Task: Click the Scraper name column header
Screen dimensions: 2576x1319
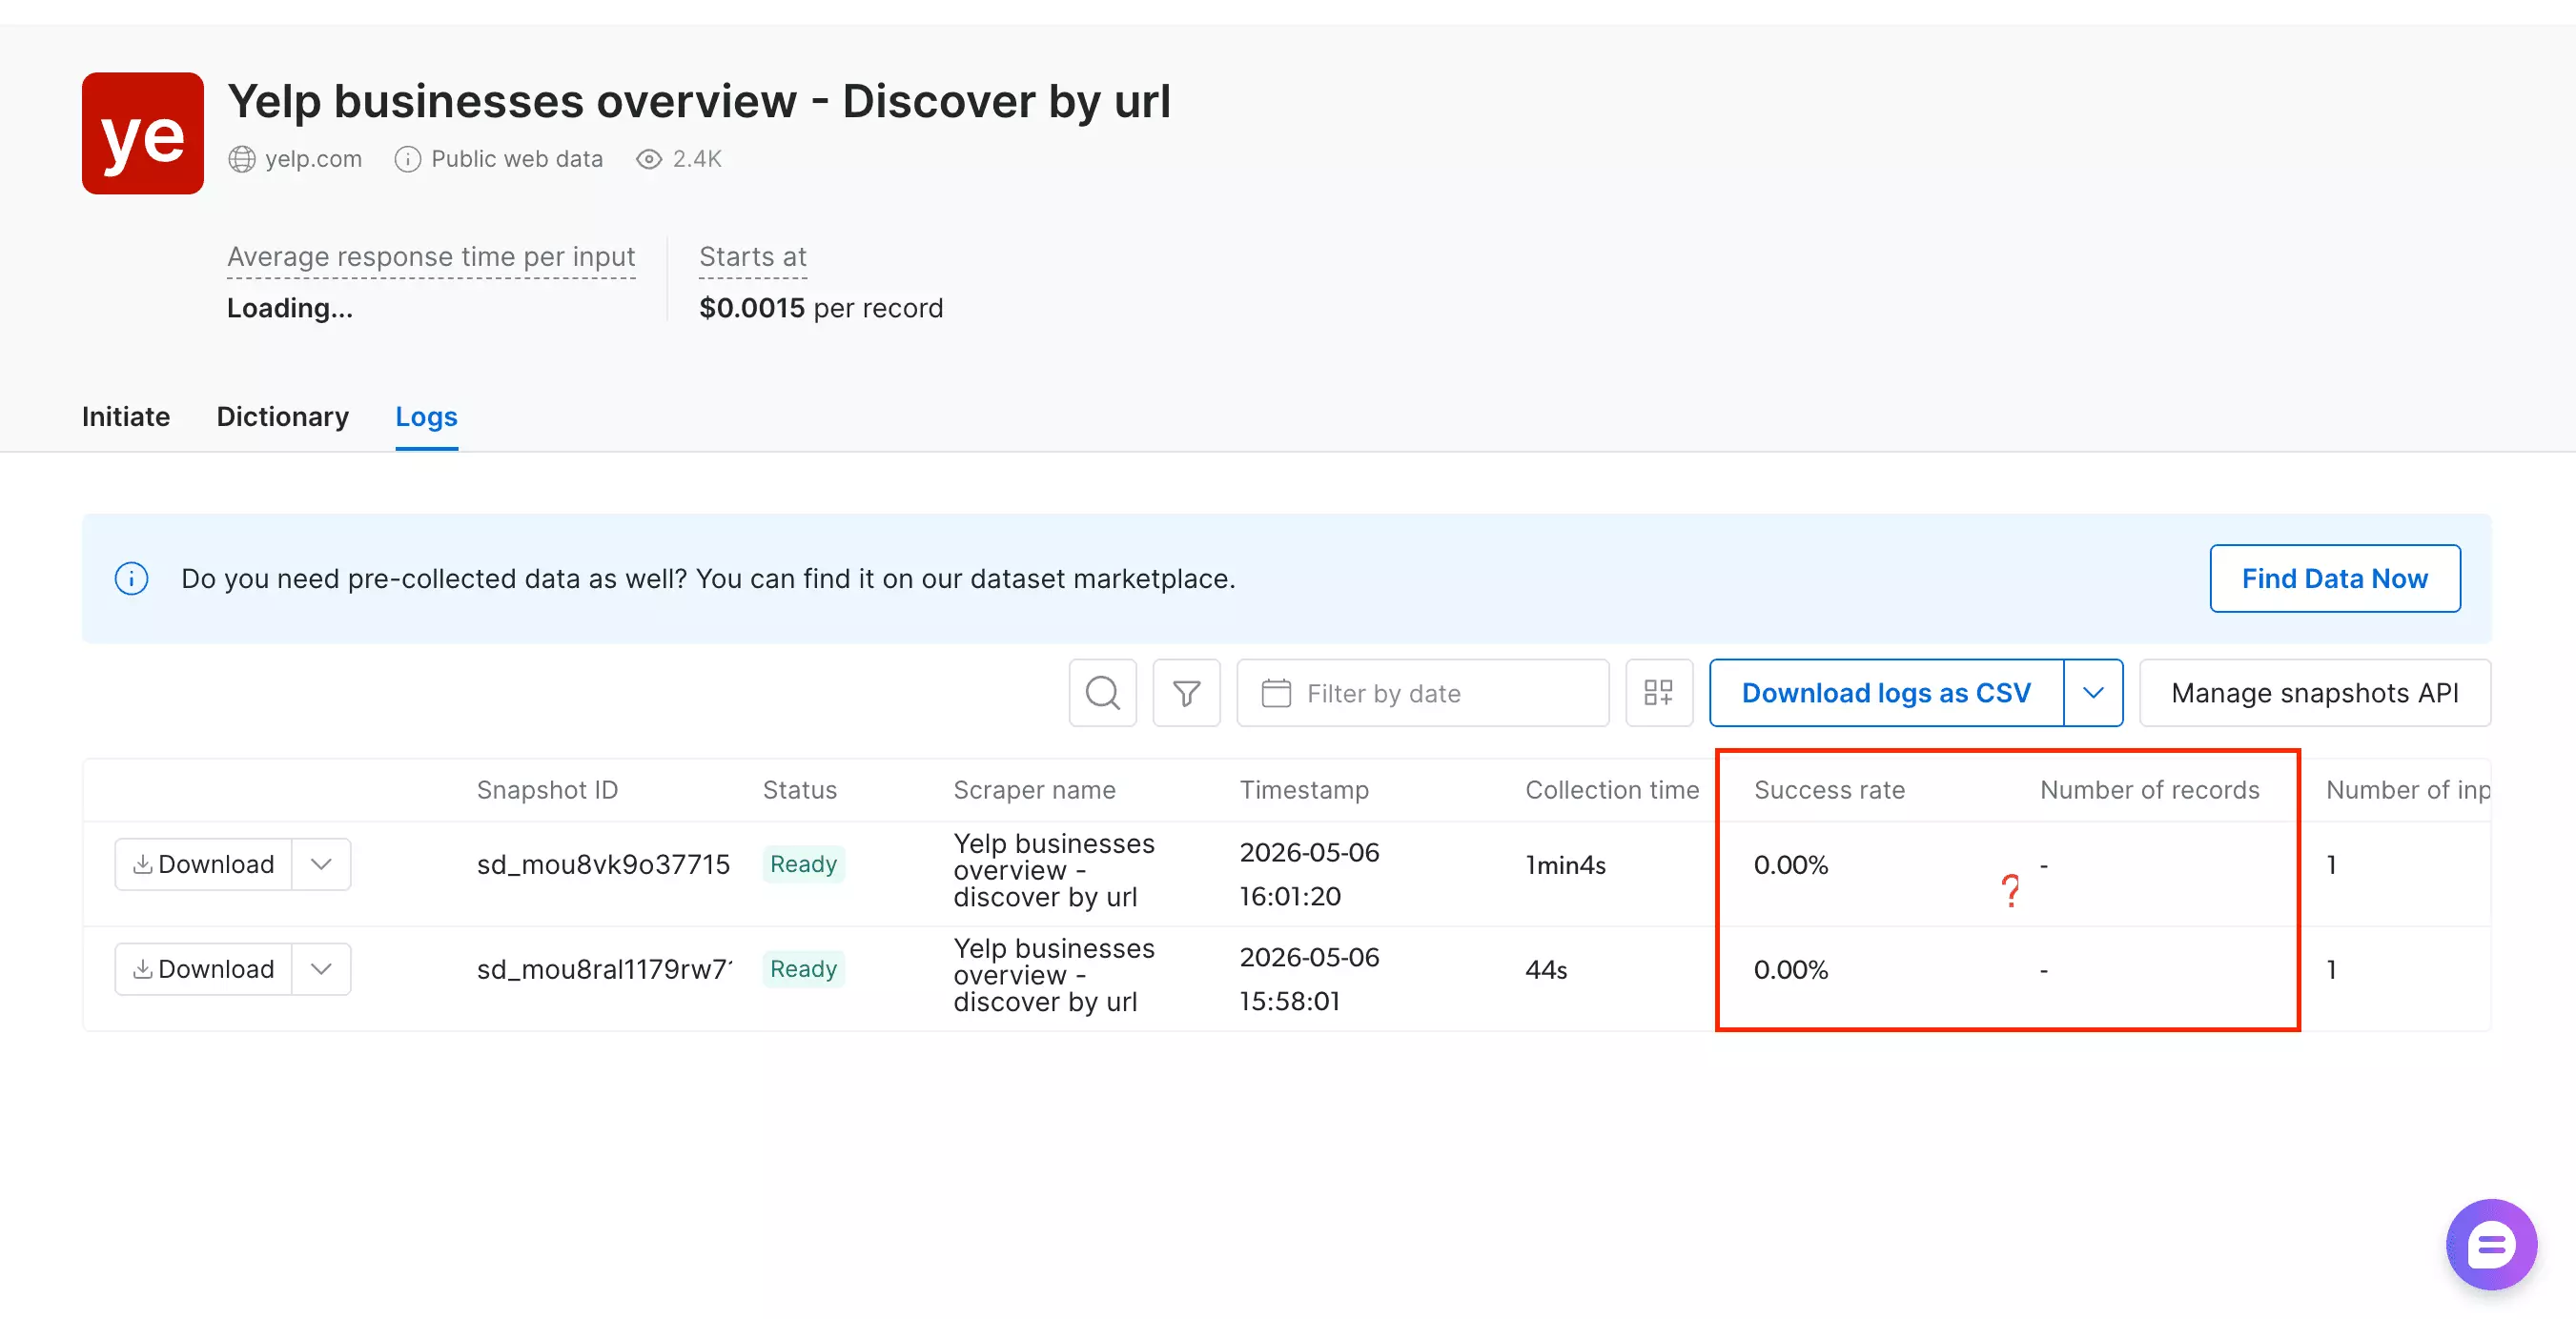Action: 1034,790
